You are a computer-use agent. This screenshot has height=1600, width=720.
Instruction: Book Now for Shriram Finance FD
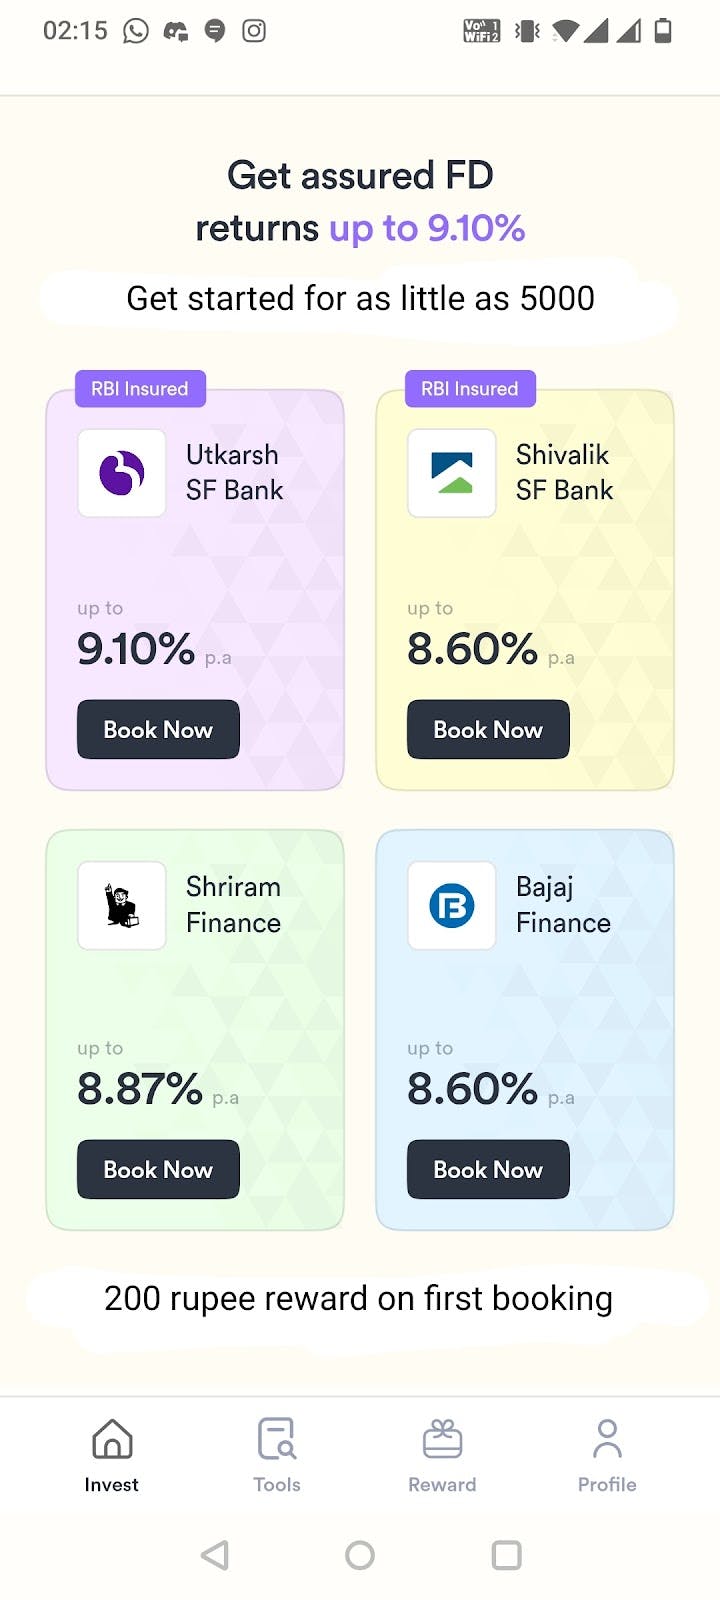(x=158, y=1169)
